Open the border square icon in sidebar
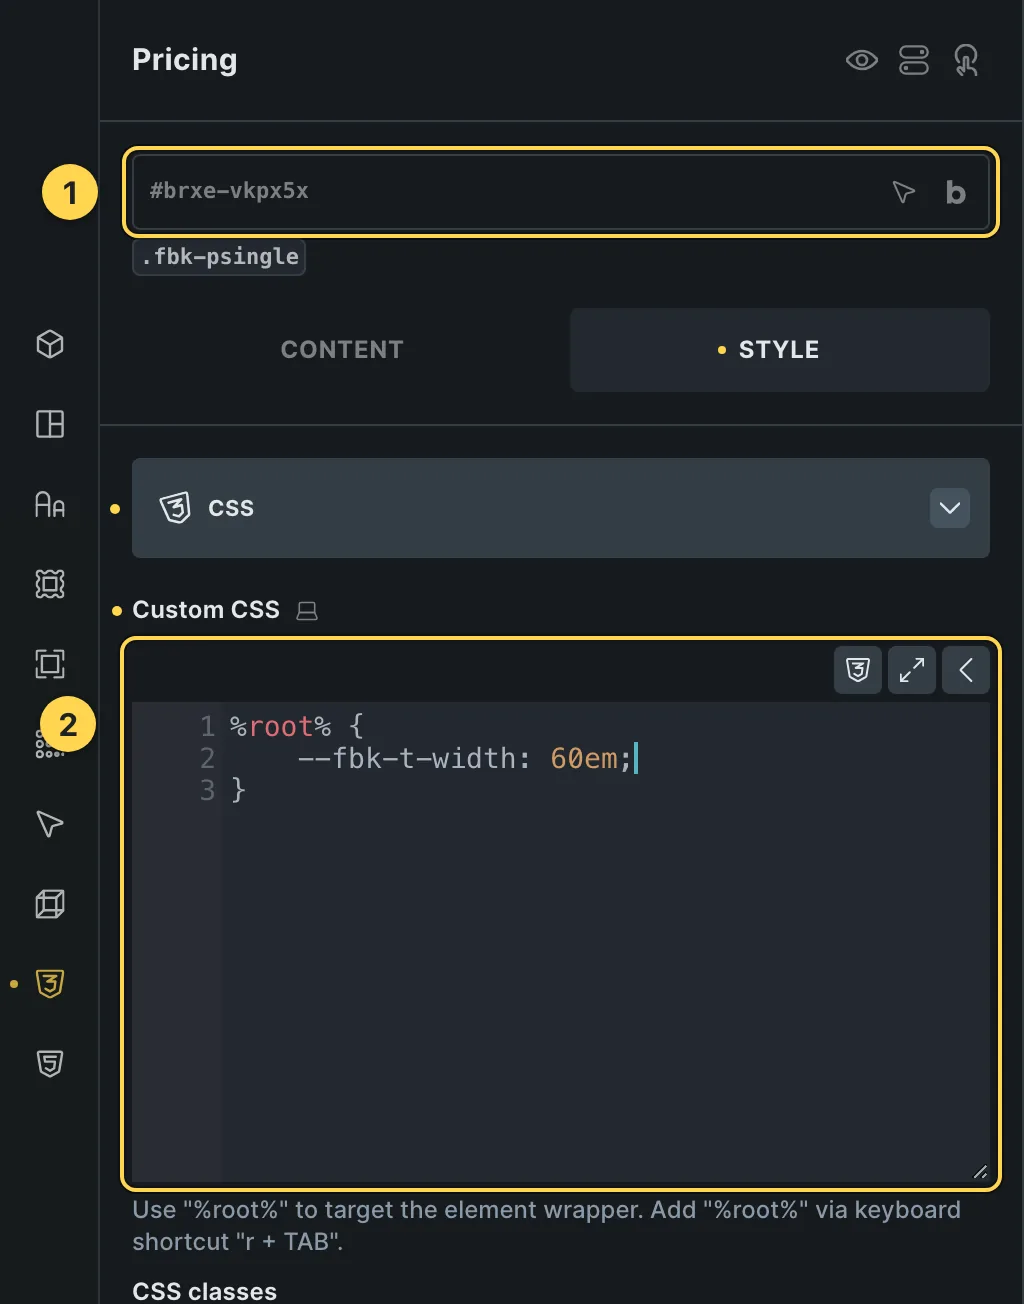The width and height of the screenshot is (1024, 1304). tap(50, 664)
